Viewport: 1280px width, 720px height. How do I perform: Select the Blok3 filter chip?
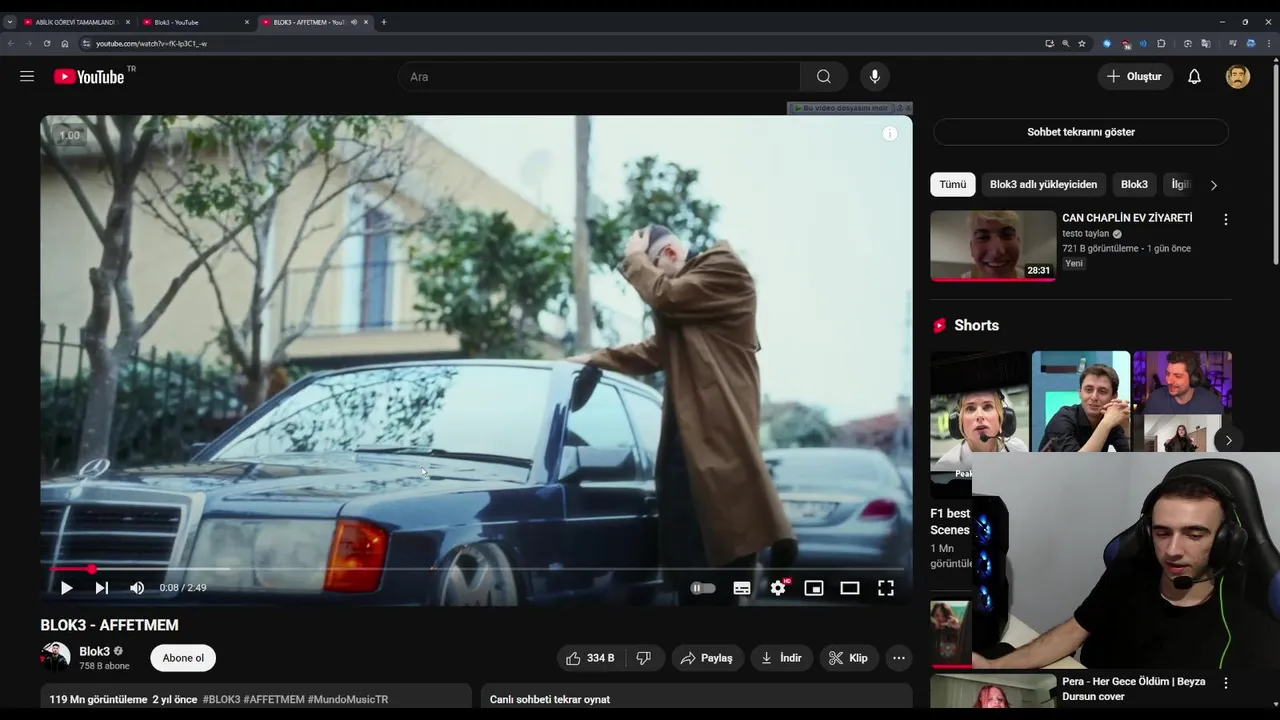pos(1134,184)
